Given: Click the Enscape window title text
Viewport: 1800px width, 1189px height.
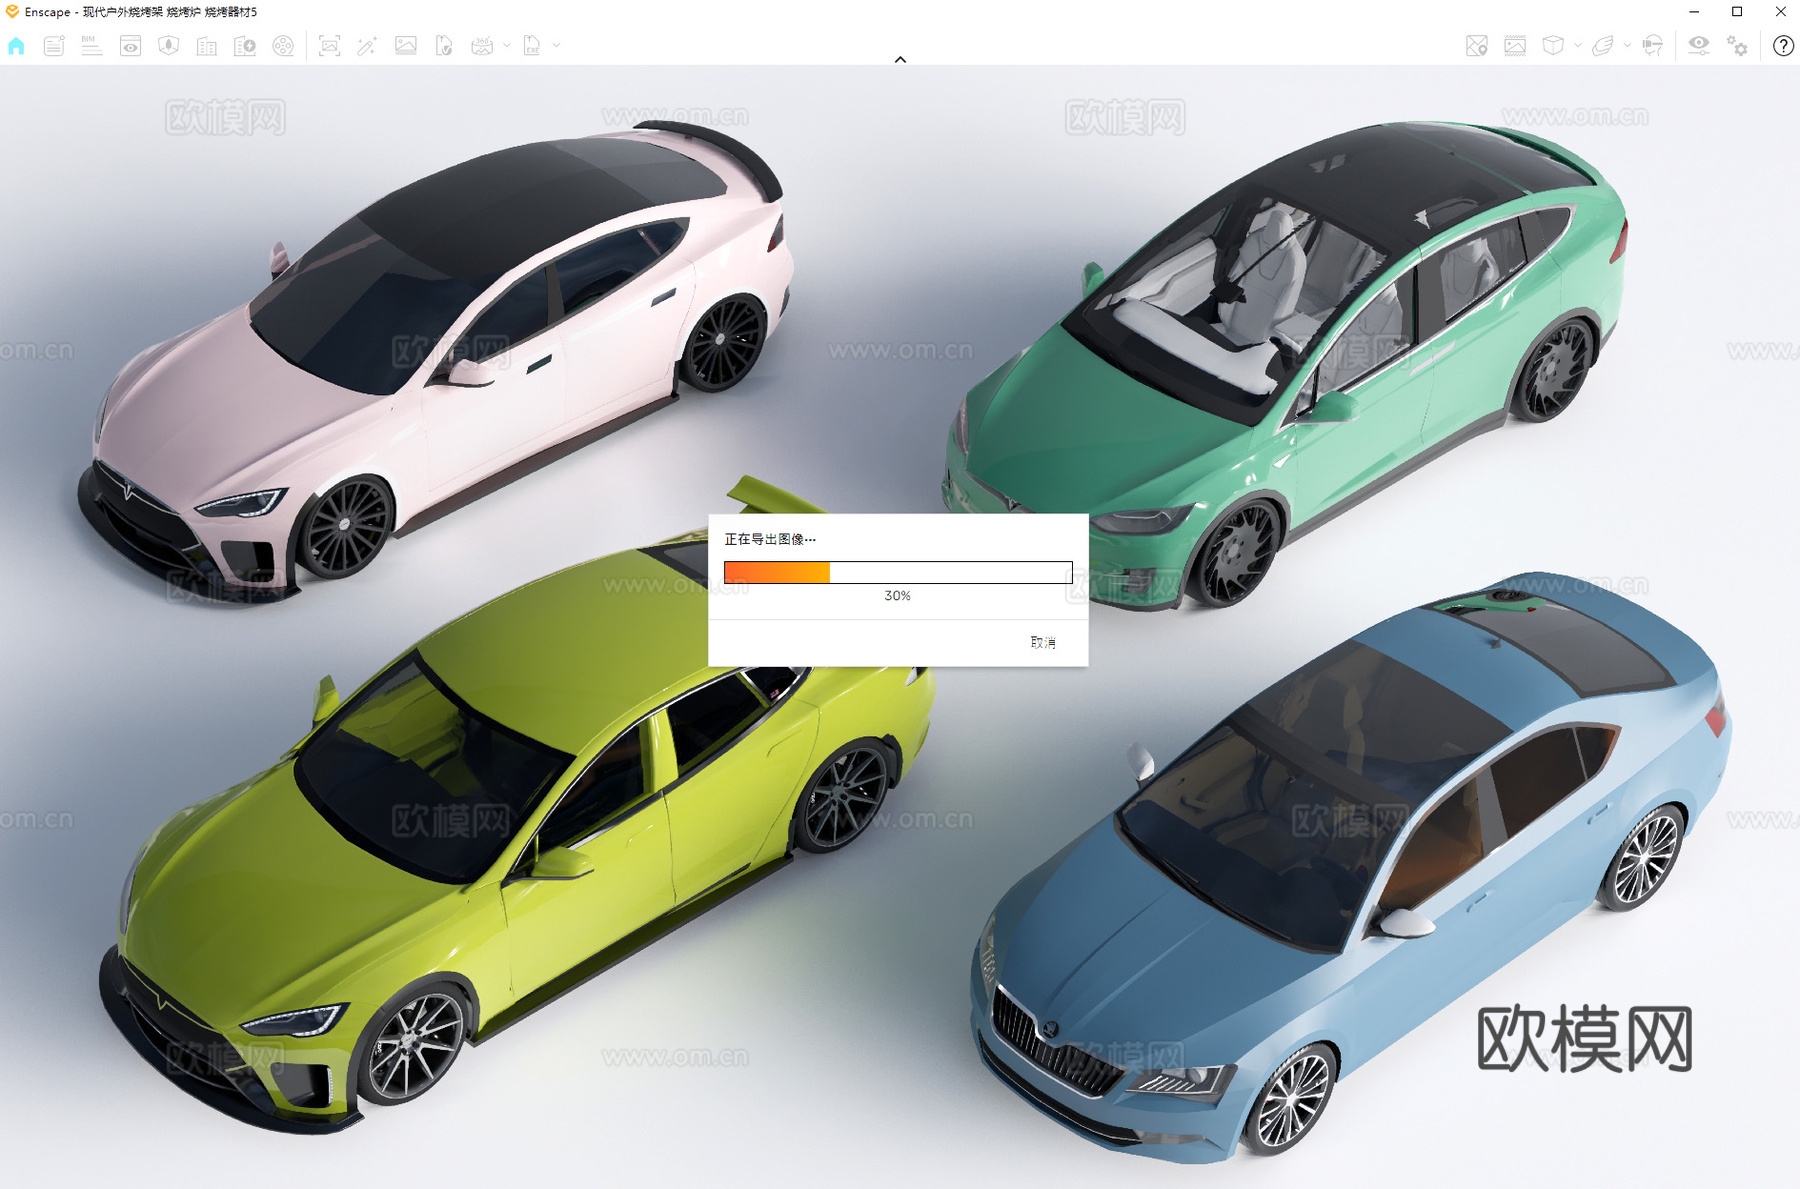Looking at the screenshot, I should 141,12.
